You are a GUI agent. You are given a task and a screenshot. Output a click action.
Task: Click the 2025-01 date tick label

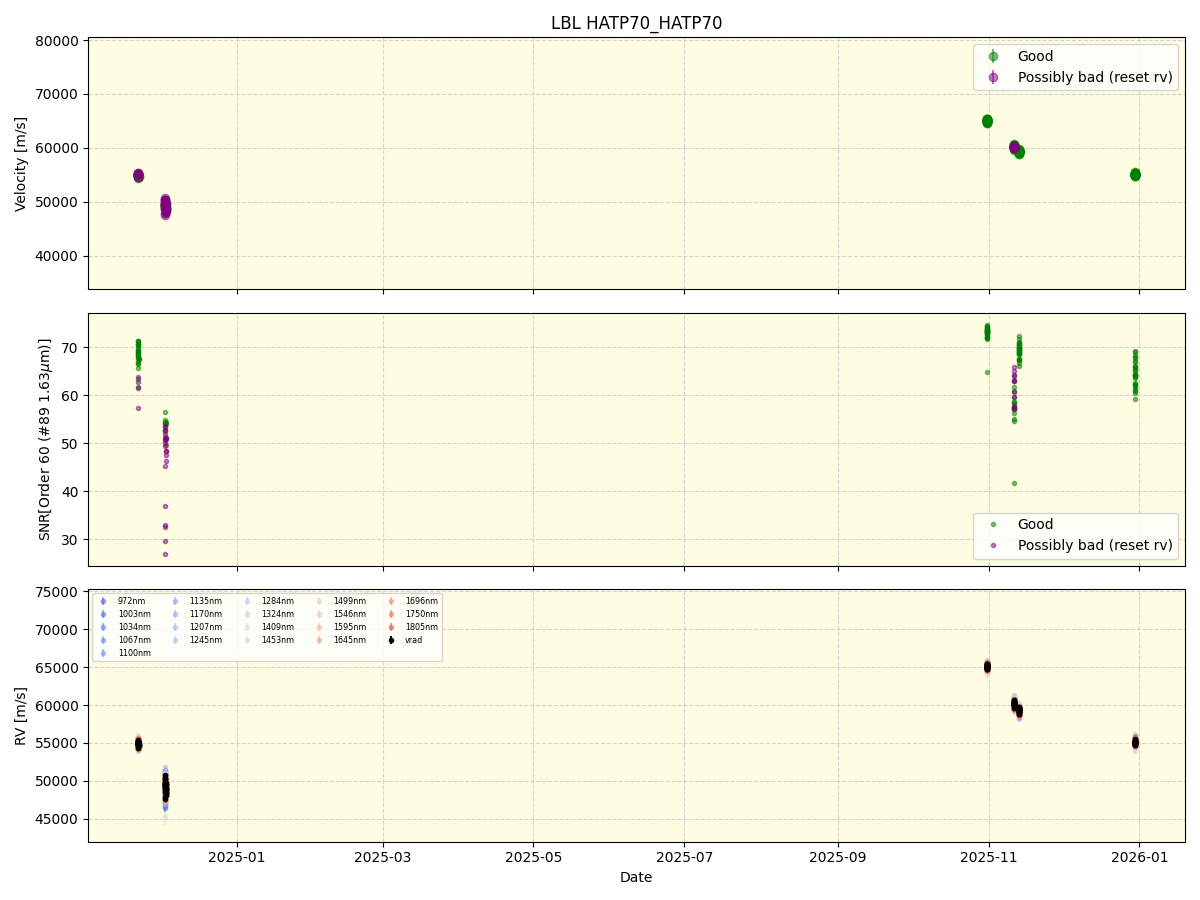pos(237,857)
